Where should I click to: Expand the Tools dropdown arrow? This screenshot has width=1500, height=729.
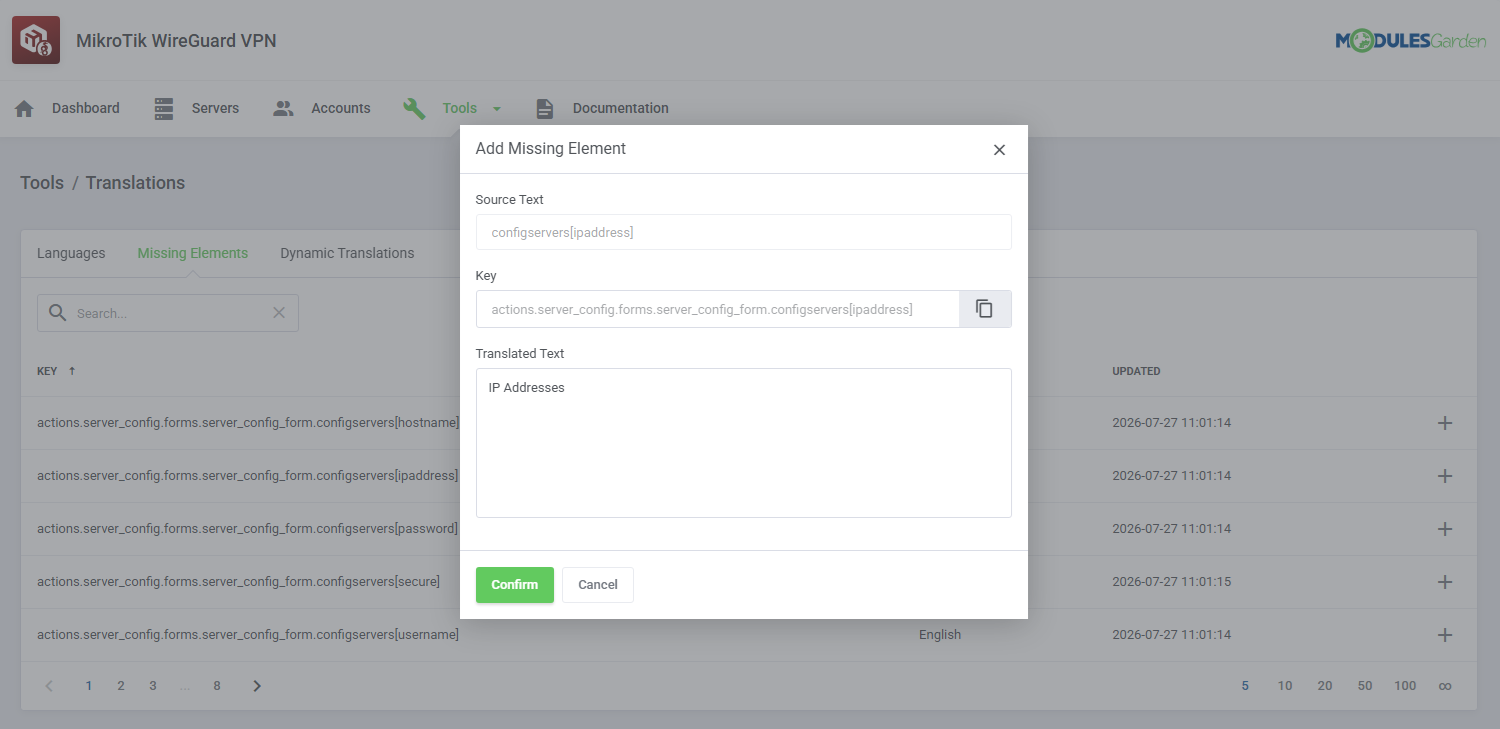pos(497,108)
